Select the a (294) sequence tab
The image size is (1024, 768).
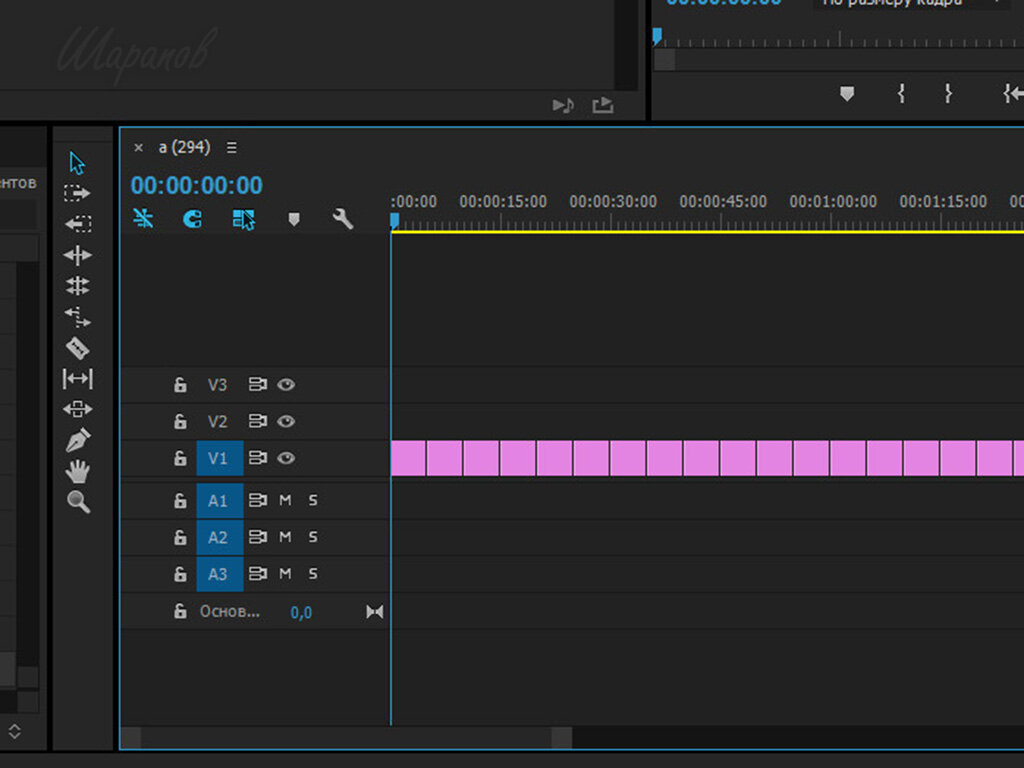point(184,148)
